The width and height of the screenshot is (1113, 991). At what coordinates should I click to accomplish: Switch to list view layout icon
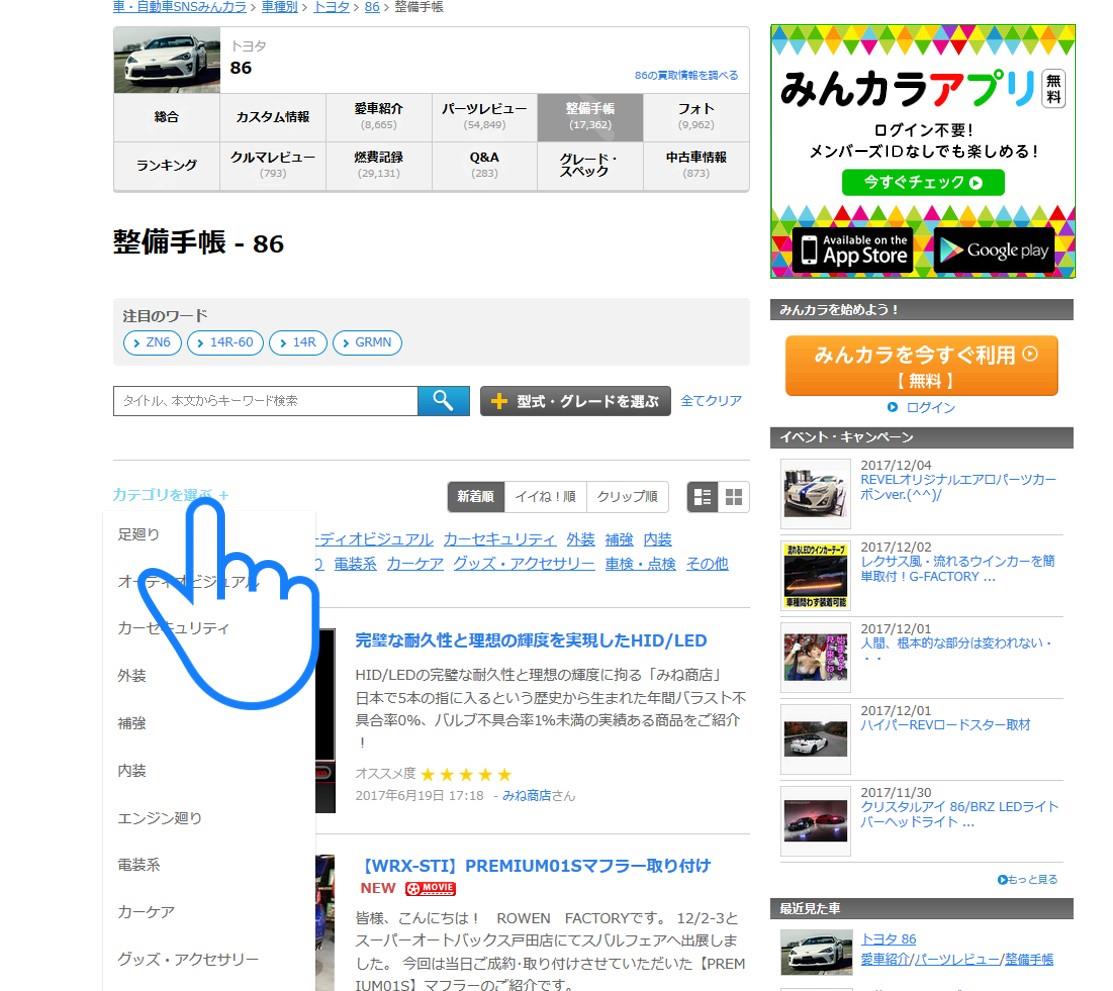tap(702, 497)
